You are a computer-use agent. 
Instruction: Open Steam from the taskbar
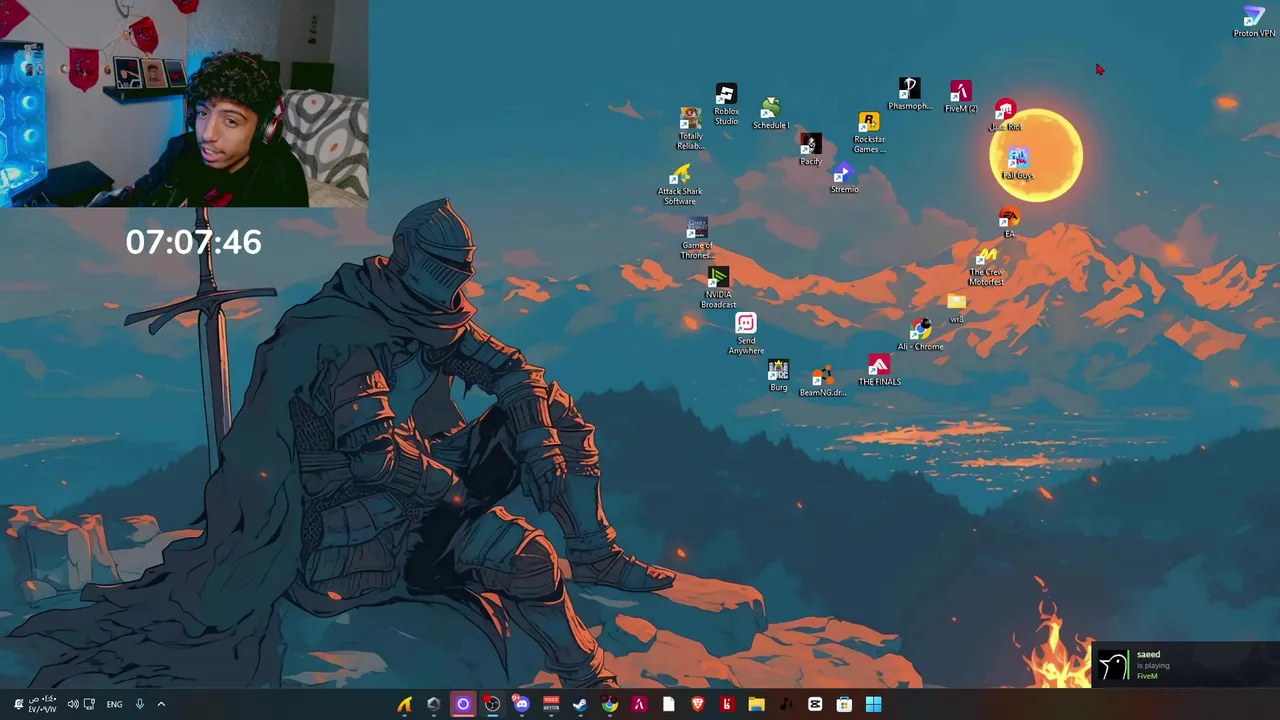580,704
